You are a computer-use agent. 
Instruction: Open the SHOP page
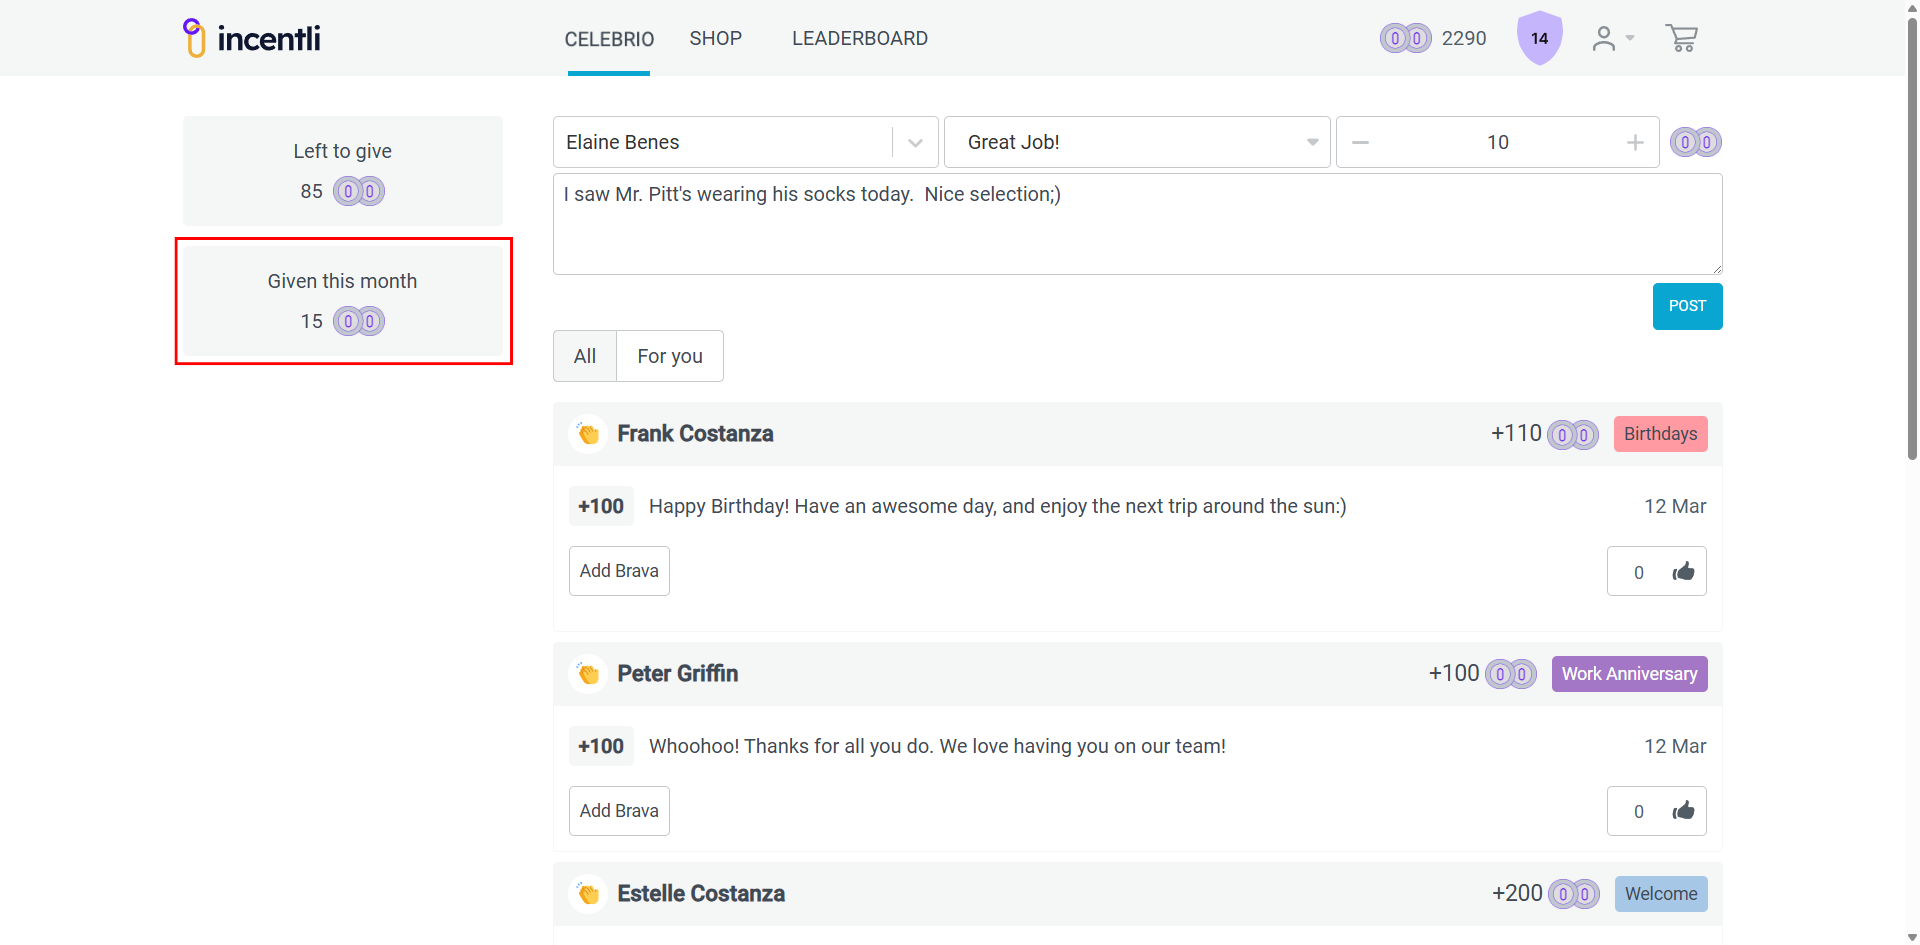[716, 39]
